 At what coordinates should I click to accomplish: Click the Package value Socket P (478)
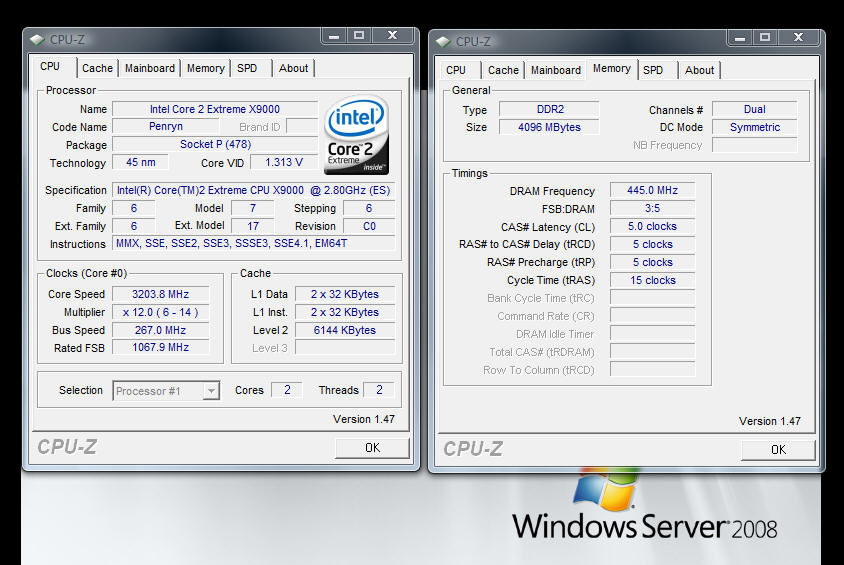point(215,144)
